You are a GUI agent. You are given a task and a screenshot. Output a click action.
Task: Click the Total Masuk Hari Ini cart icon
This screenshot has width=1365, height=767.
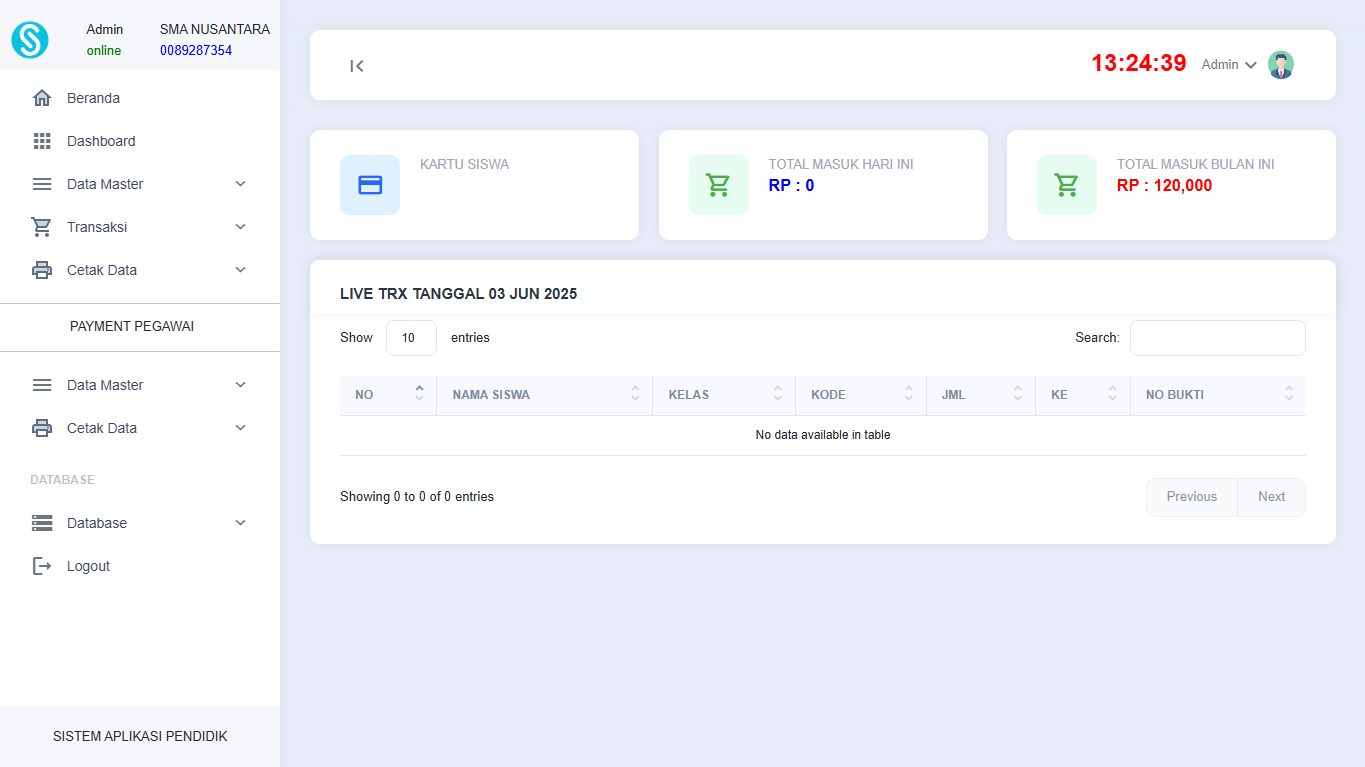click(x=718, y=185)
